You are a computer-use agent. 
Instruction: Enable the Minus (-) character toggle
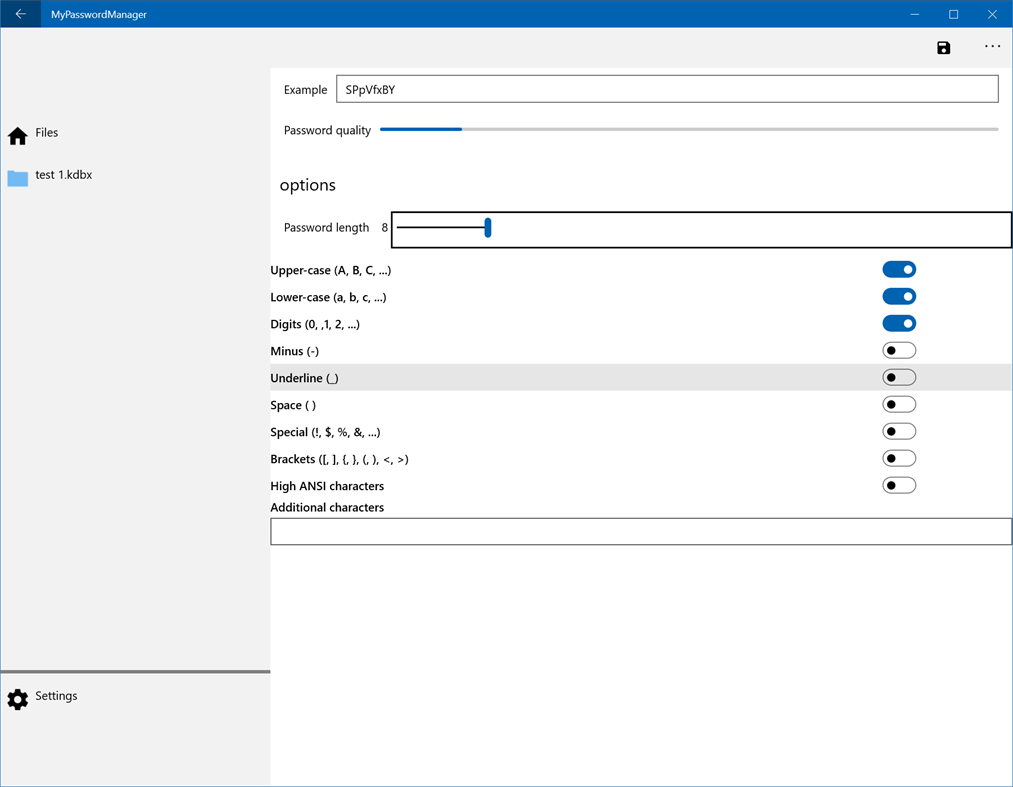[x=898, y=349]
